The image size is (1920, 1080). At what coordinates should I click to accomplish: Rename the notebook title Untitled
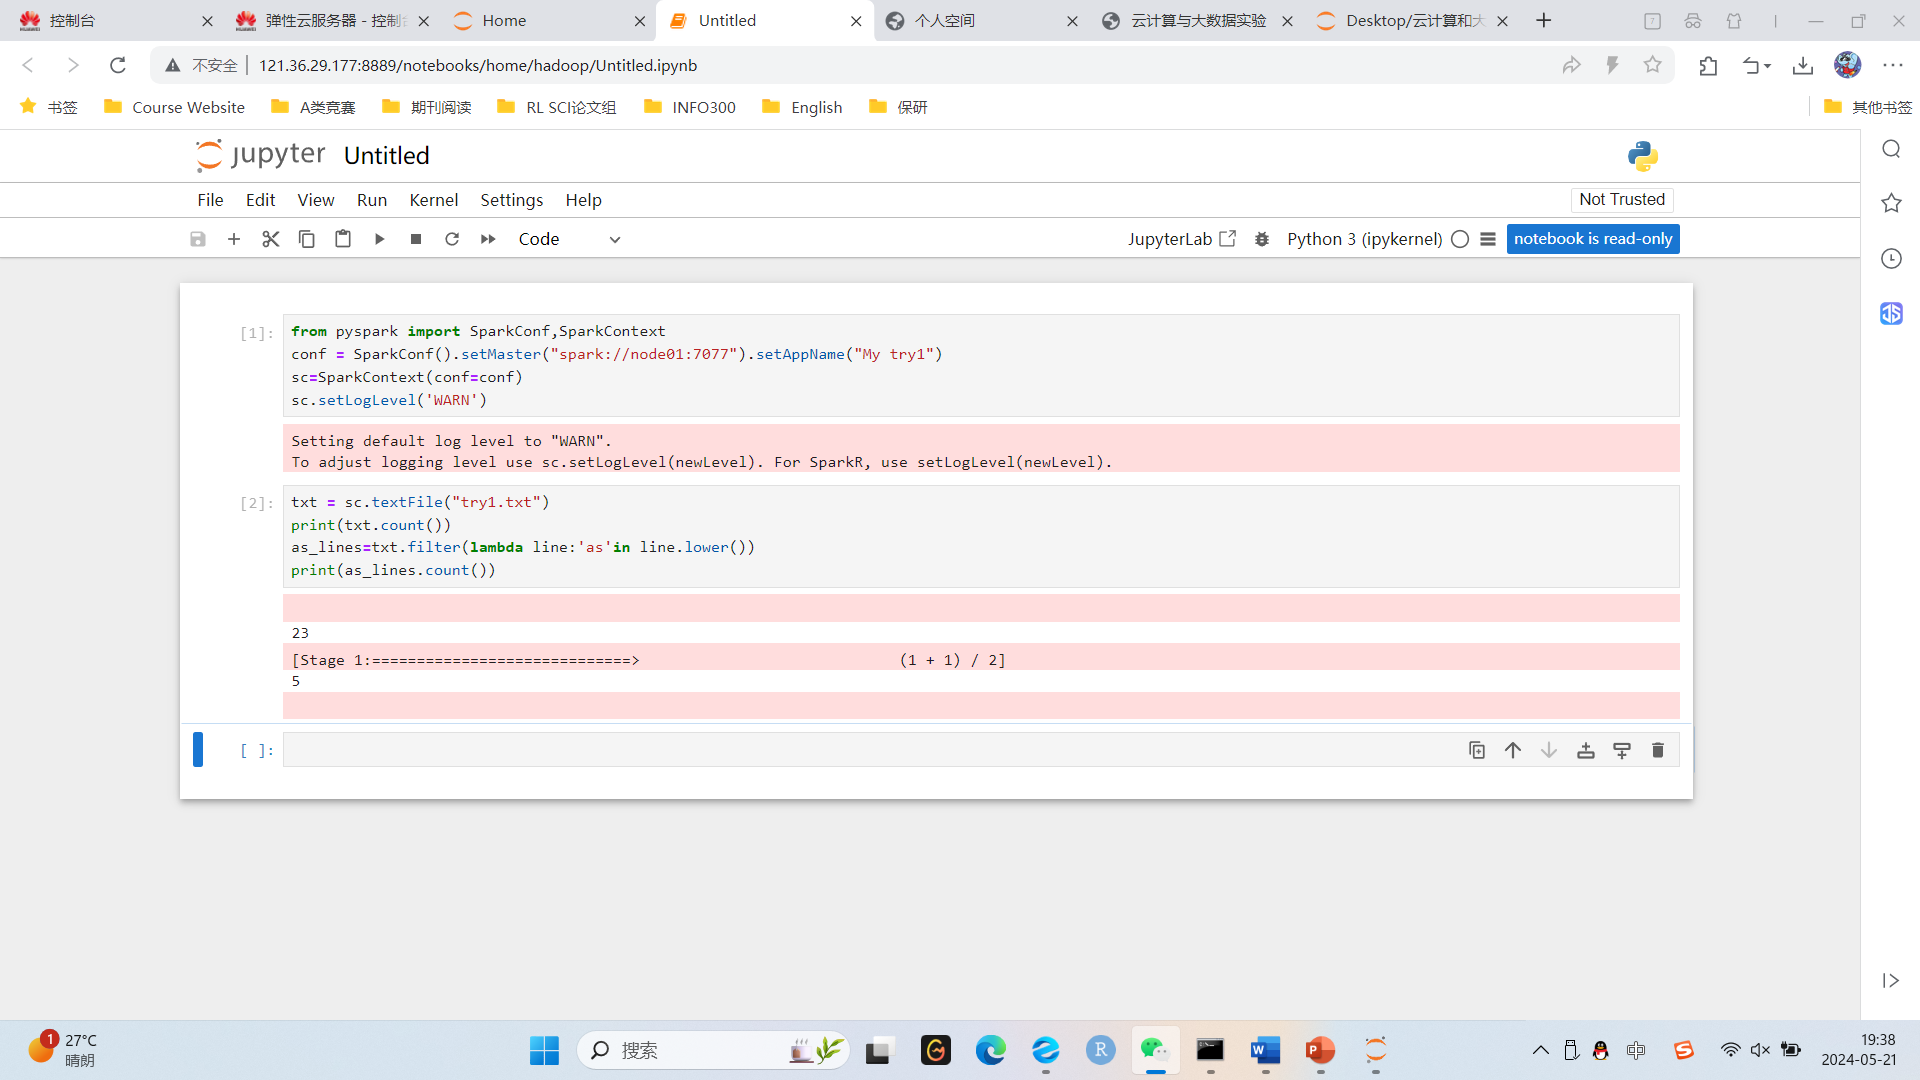(x=387, y=156)
